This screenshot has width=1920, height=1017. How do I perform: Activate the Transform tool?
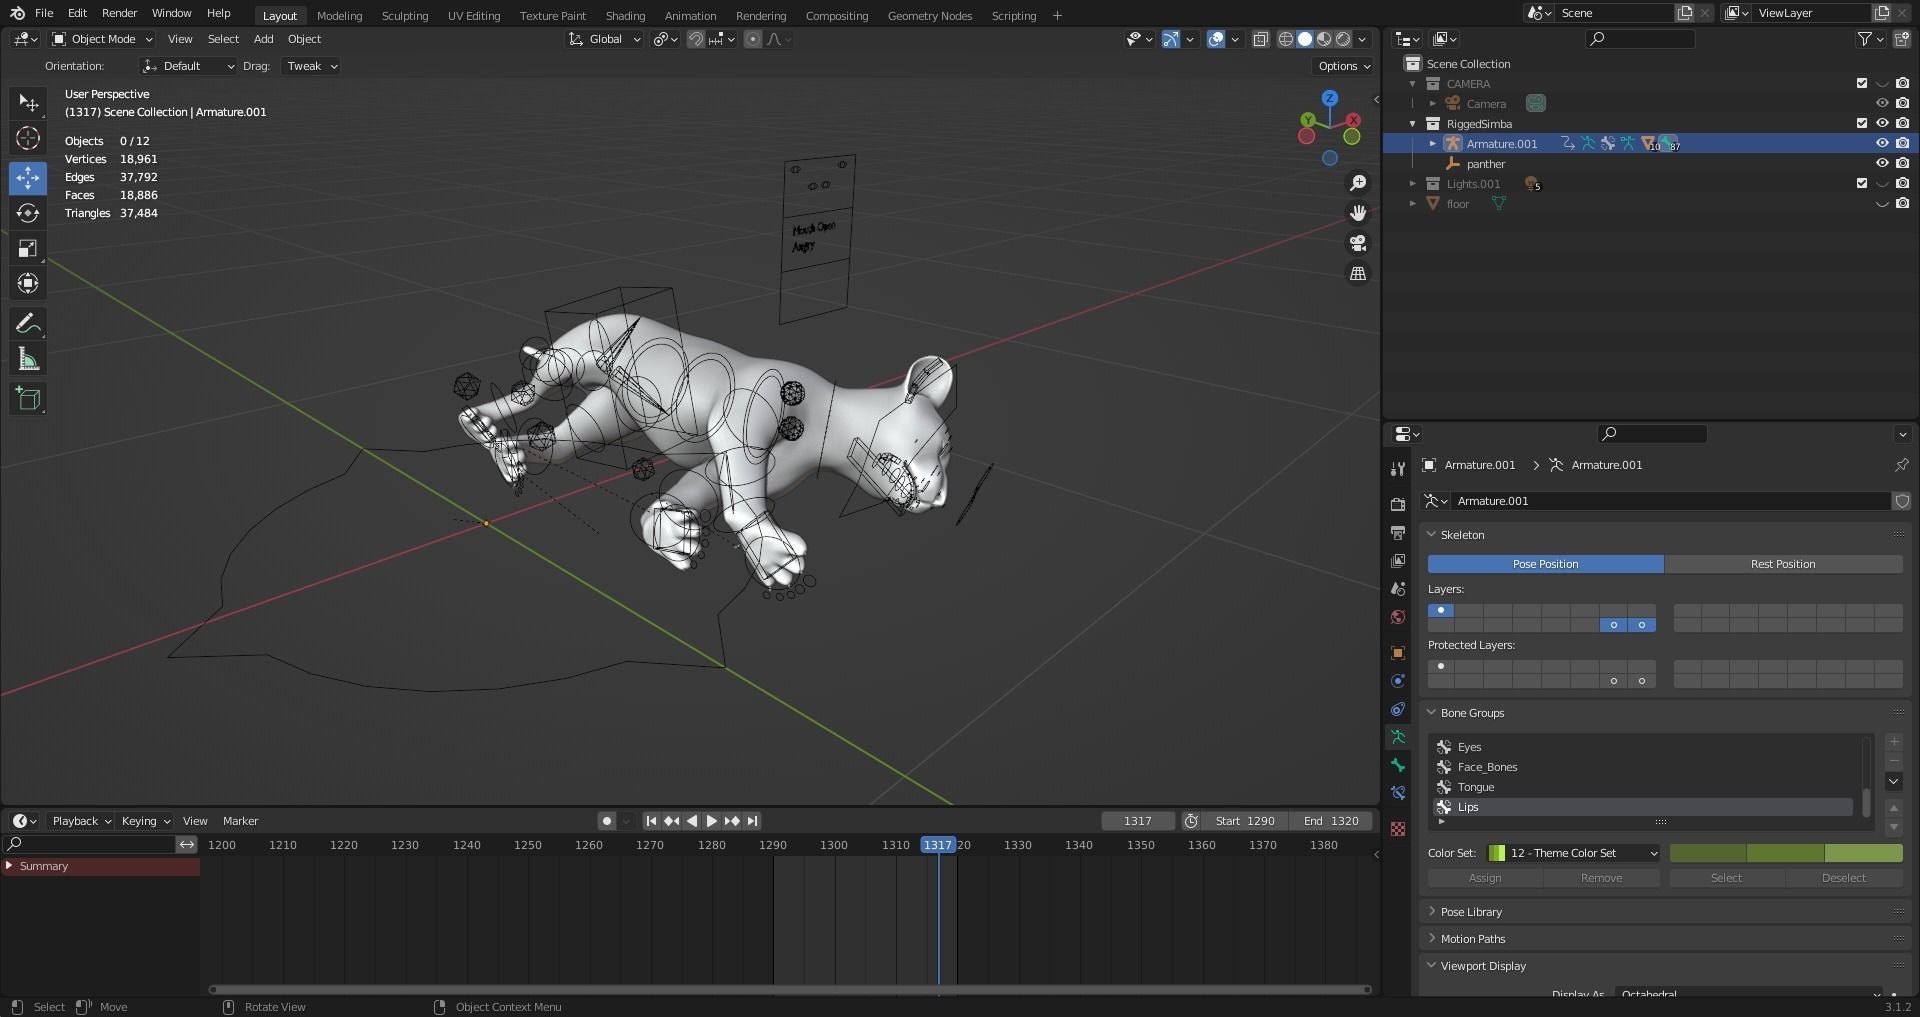click(x=28, y=283)
